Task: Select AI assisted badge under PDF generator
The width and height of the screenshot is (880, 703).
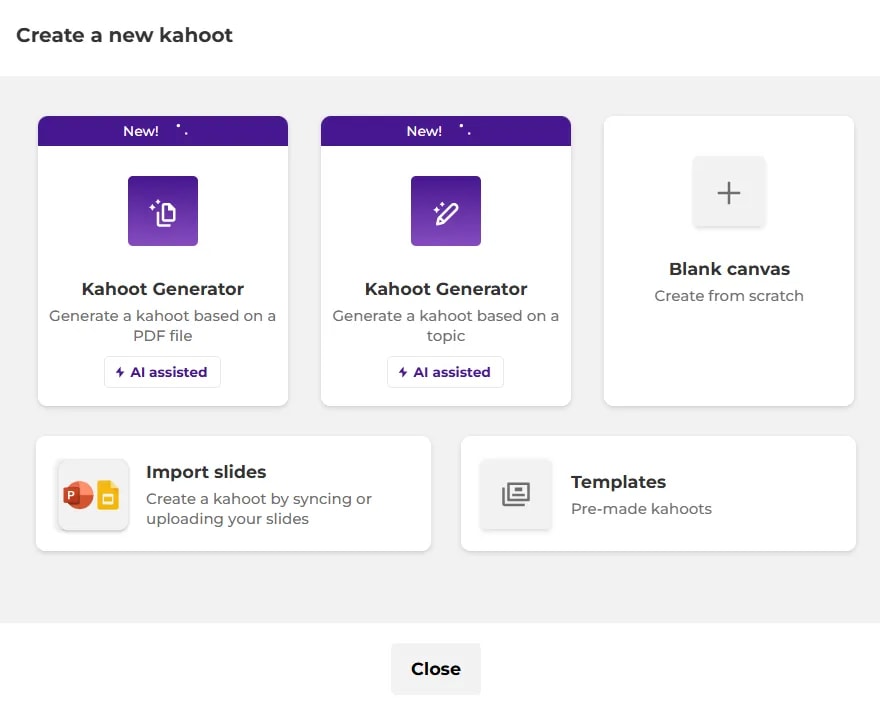Action: 162,372
